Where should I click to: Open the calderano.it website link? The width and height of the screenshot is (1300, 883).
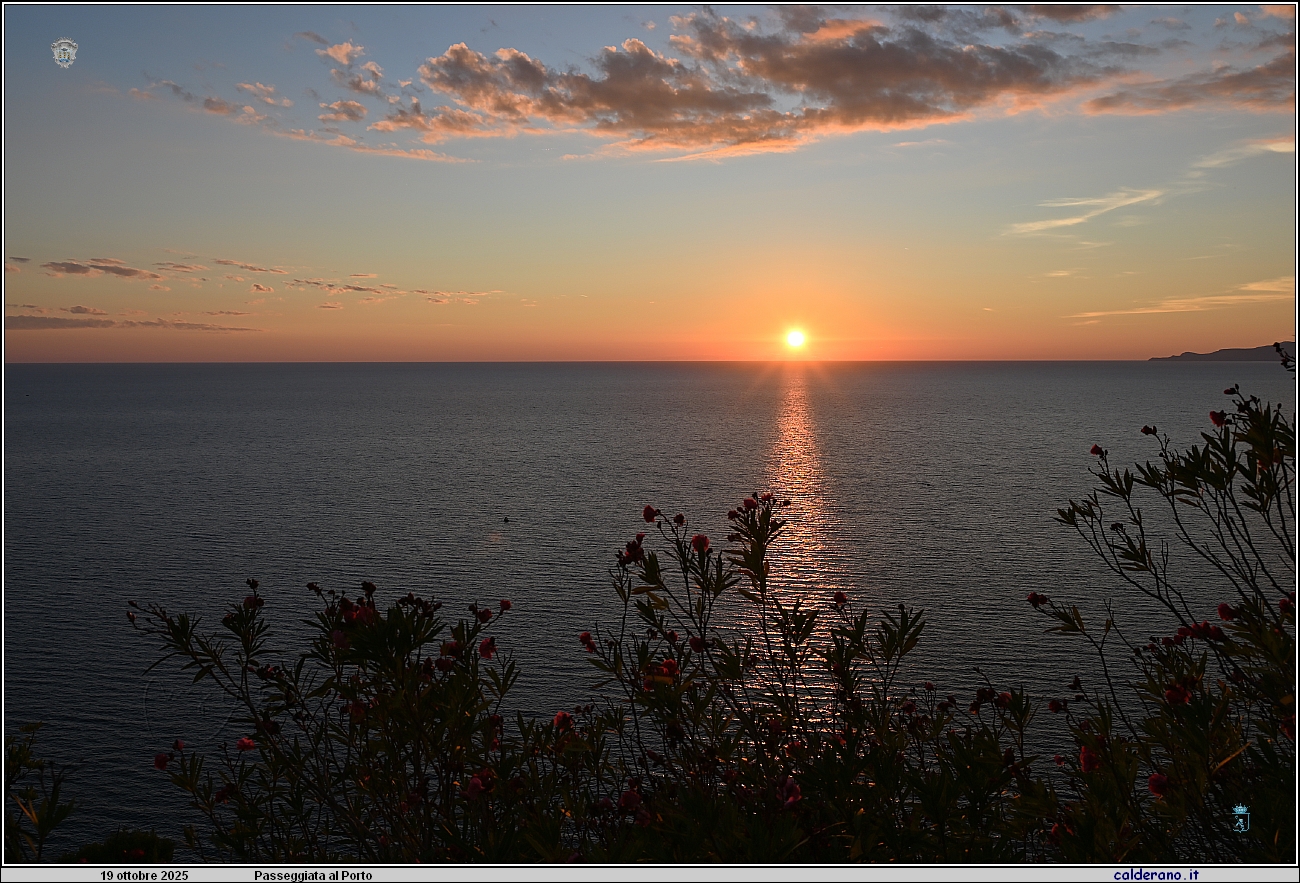(x=1155, y=875)
